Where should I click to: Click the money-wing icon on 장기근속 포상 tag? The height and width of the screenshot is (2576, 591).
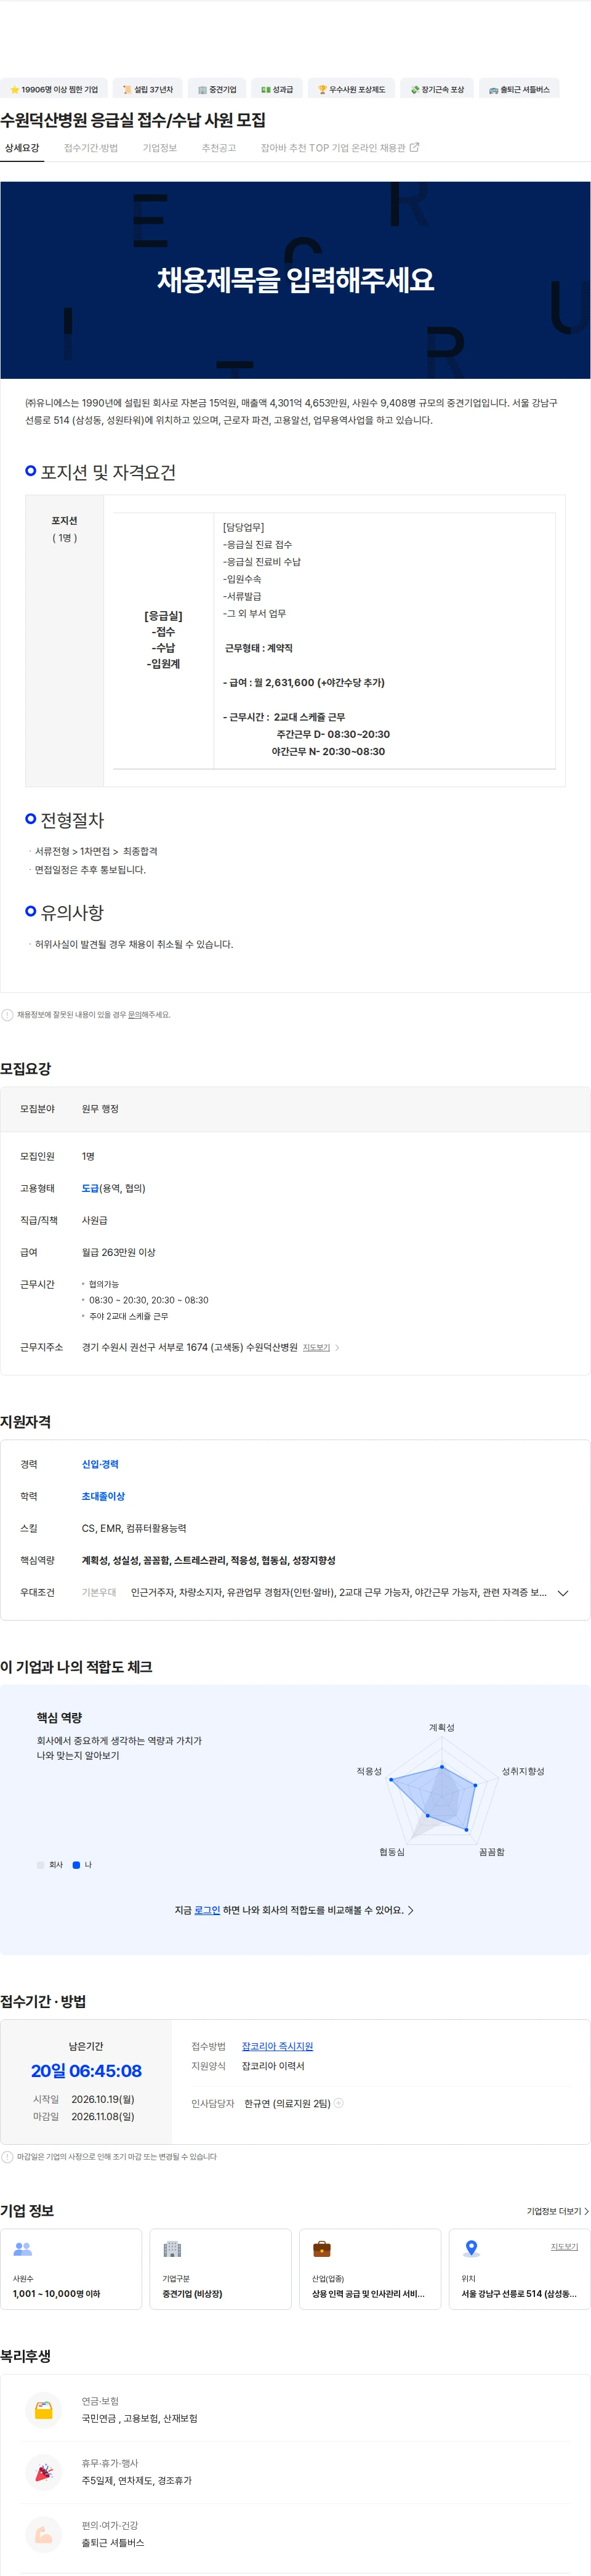pyautogui.click(x=415, y=90)
